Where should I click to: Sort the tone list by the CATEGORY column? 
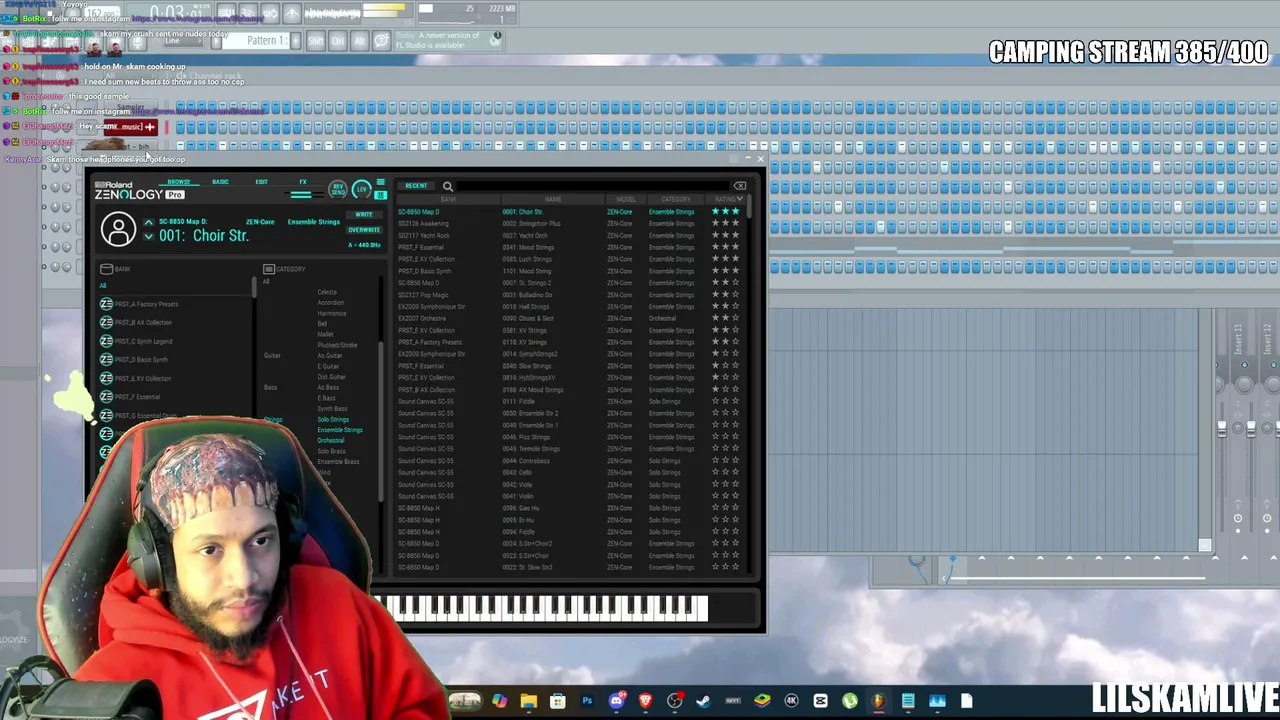point(676,199)
